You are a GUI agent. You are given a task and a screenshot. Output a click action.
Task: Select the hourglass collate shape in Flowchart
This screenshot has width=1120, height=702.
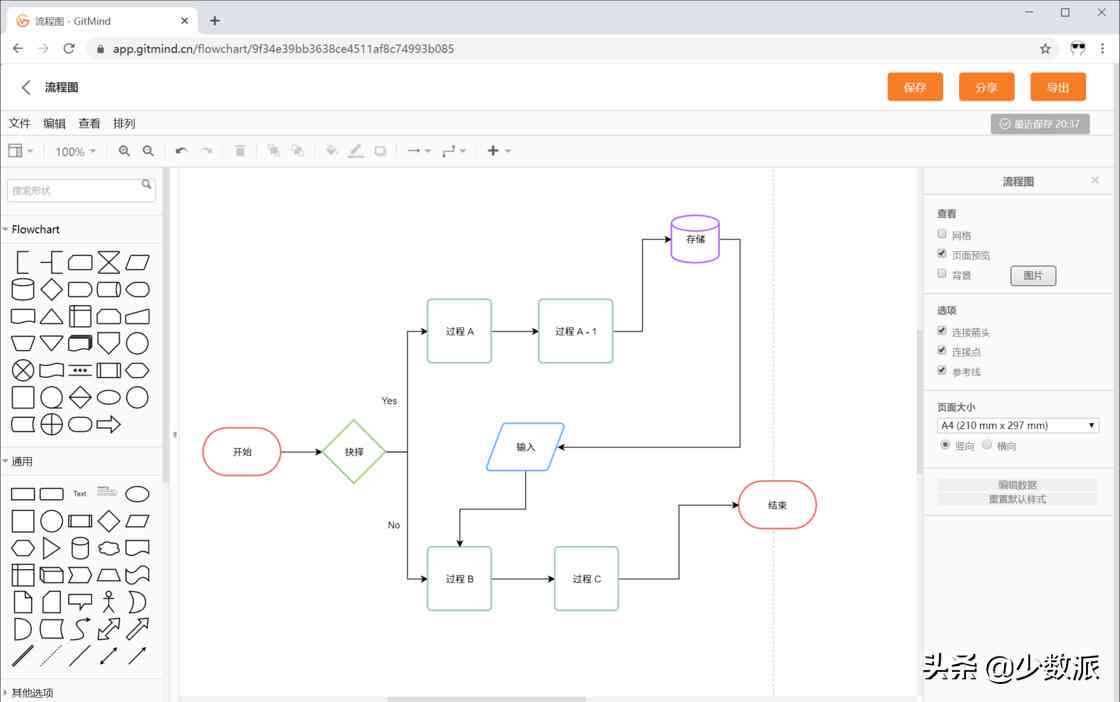click(109, 262)
